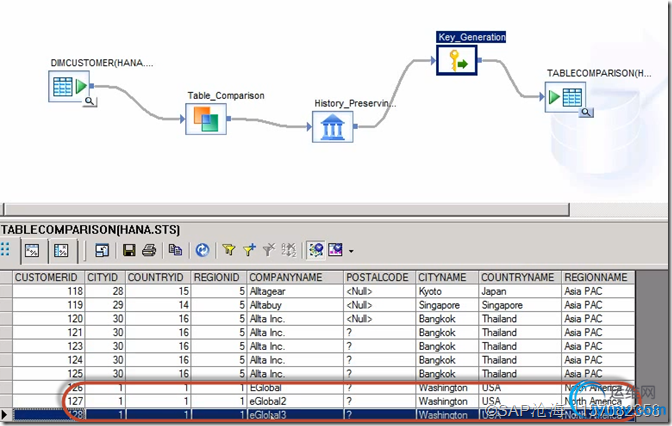The width and height of the screenshot is (672, 426).
Task: Sort by CUSTOMERID column header
Action: click(x=46, y=277)
